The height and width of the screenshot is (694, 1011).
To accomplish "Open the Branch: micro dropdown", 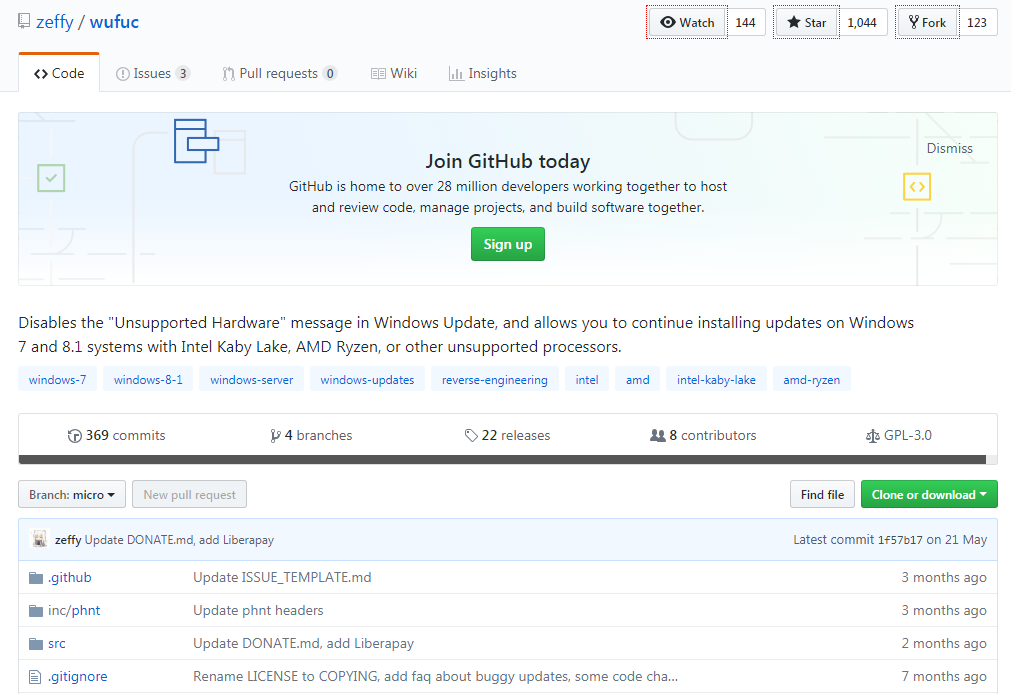I will pyautogui.click(x=72, y=495).
